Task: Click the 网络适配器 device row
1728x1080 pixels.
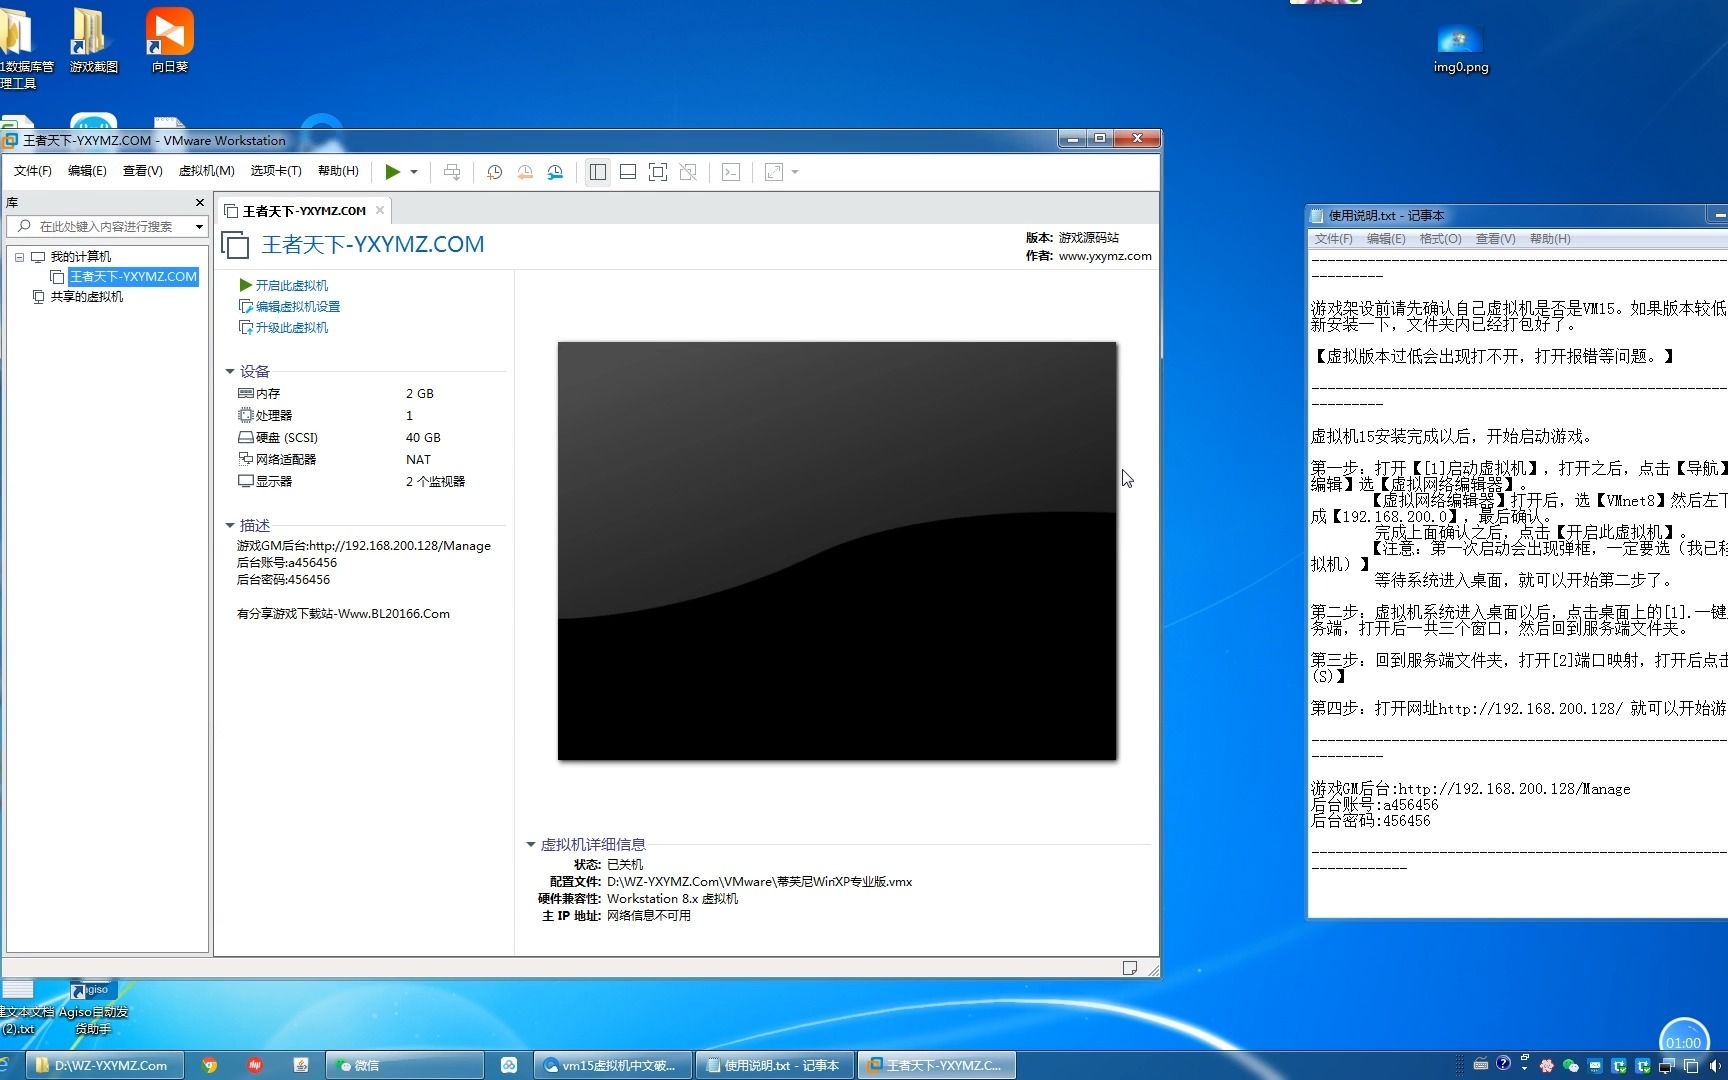Action: click(350, 460)
